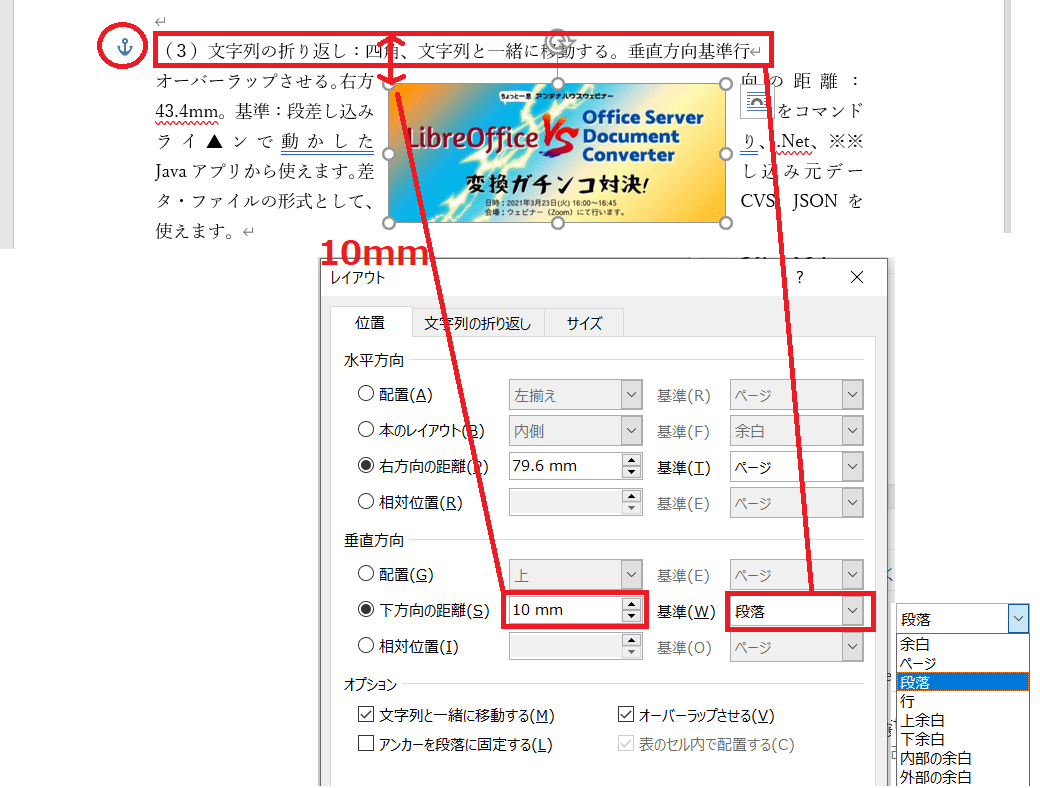Decrease the 10 mm value with the down arrow
This screenshot has height=788, width=1040.
[x=631, y=616]
